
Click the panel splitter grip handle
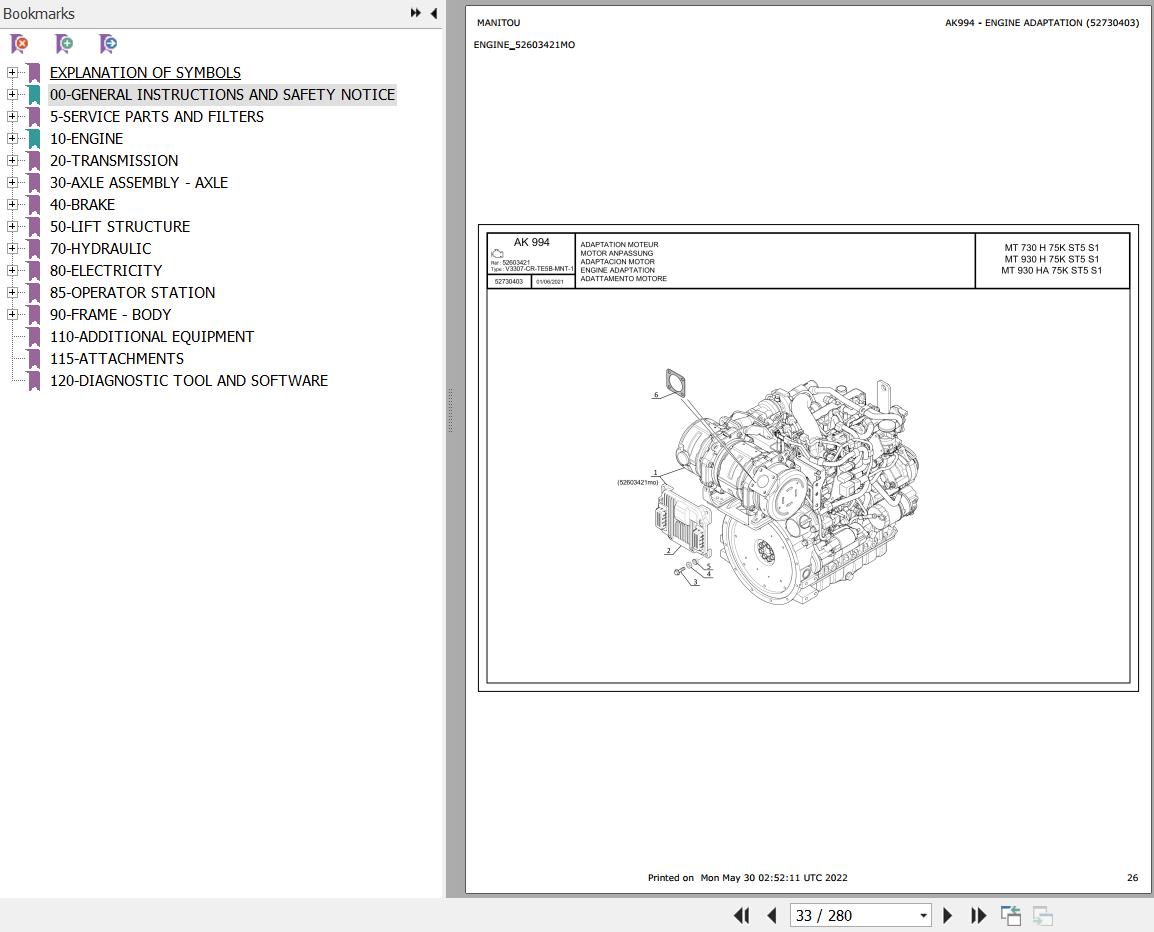(450, 410)
